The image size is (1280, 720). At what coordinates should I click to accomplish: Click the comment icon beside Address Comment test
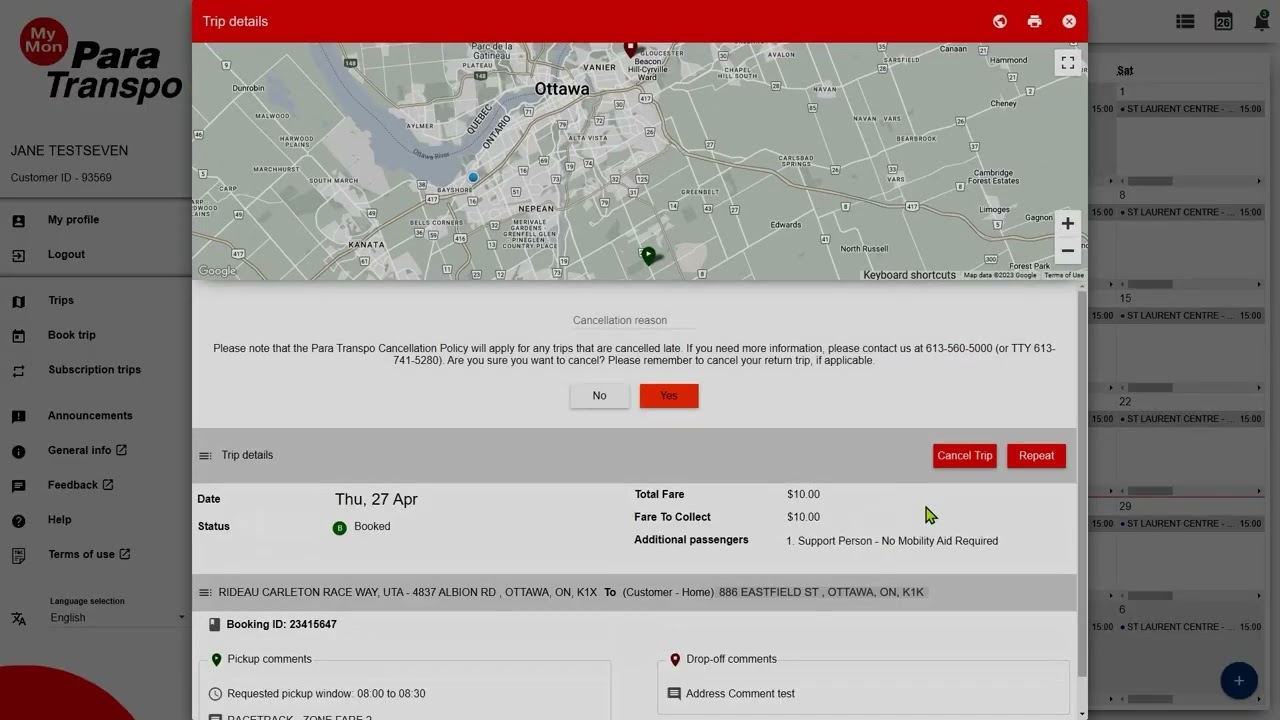(x=674, y=694)
